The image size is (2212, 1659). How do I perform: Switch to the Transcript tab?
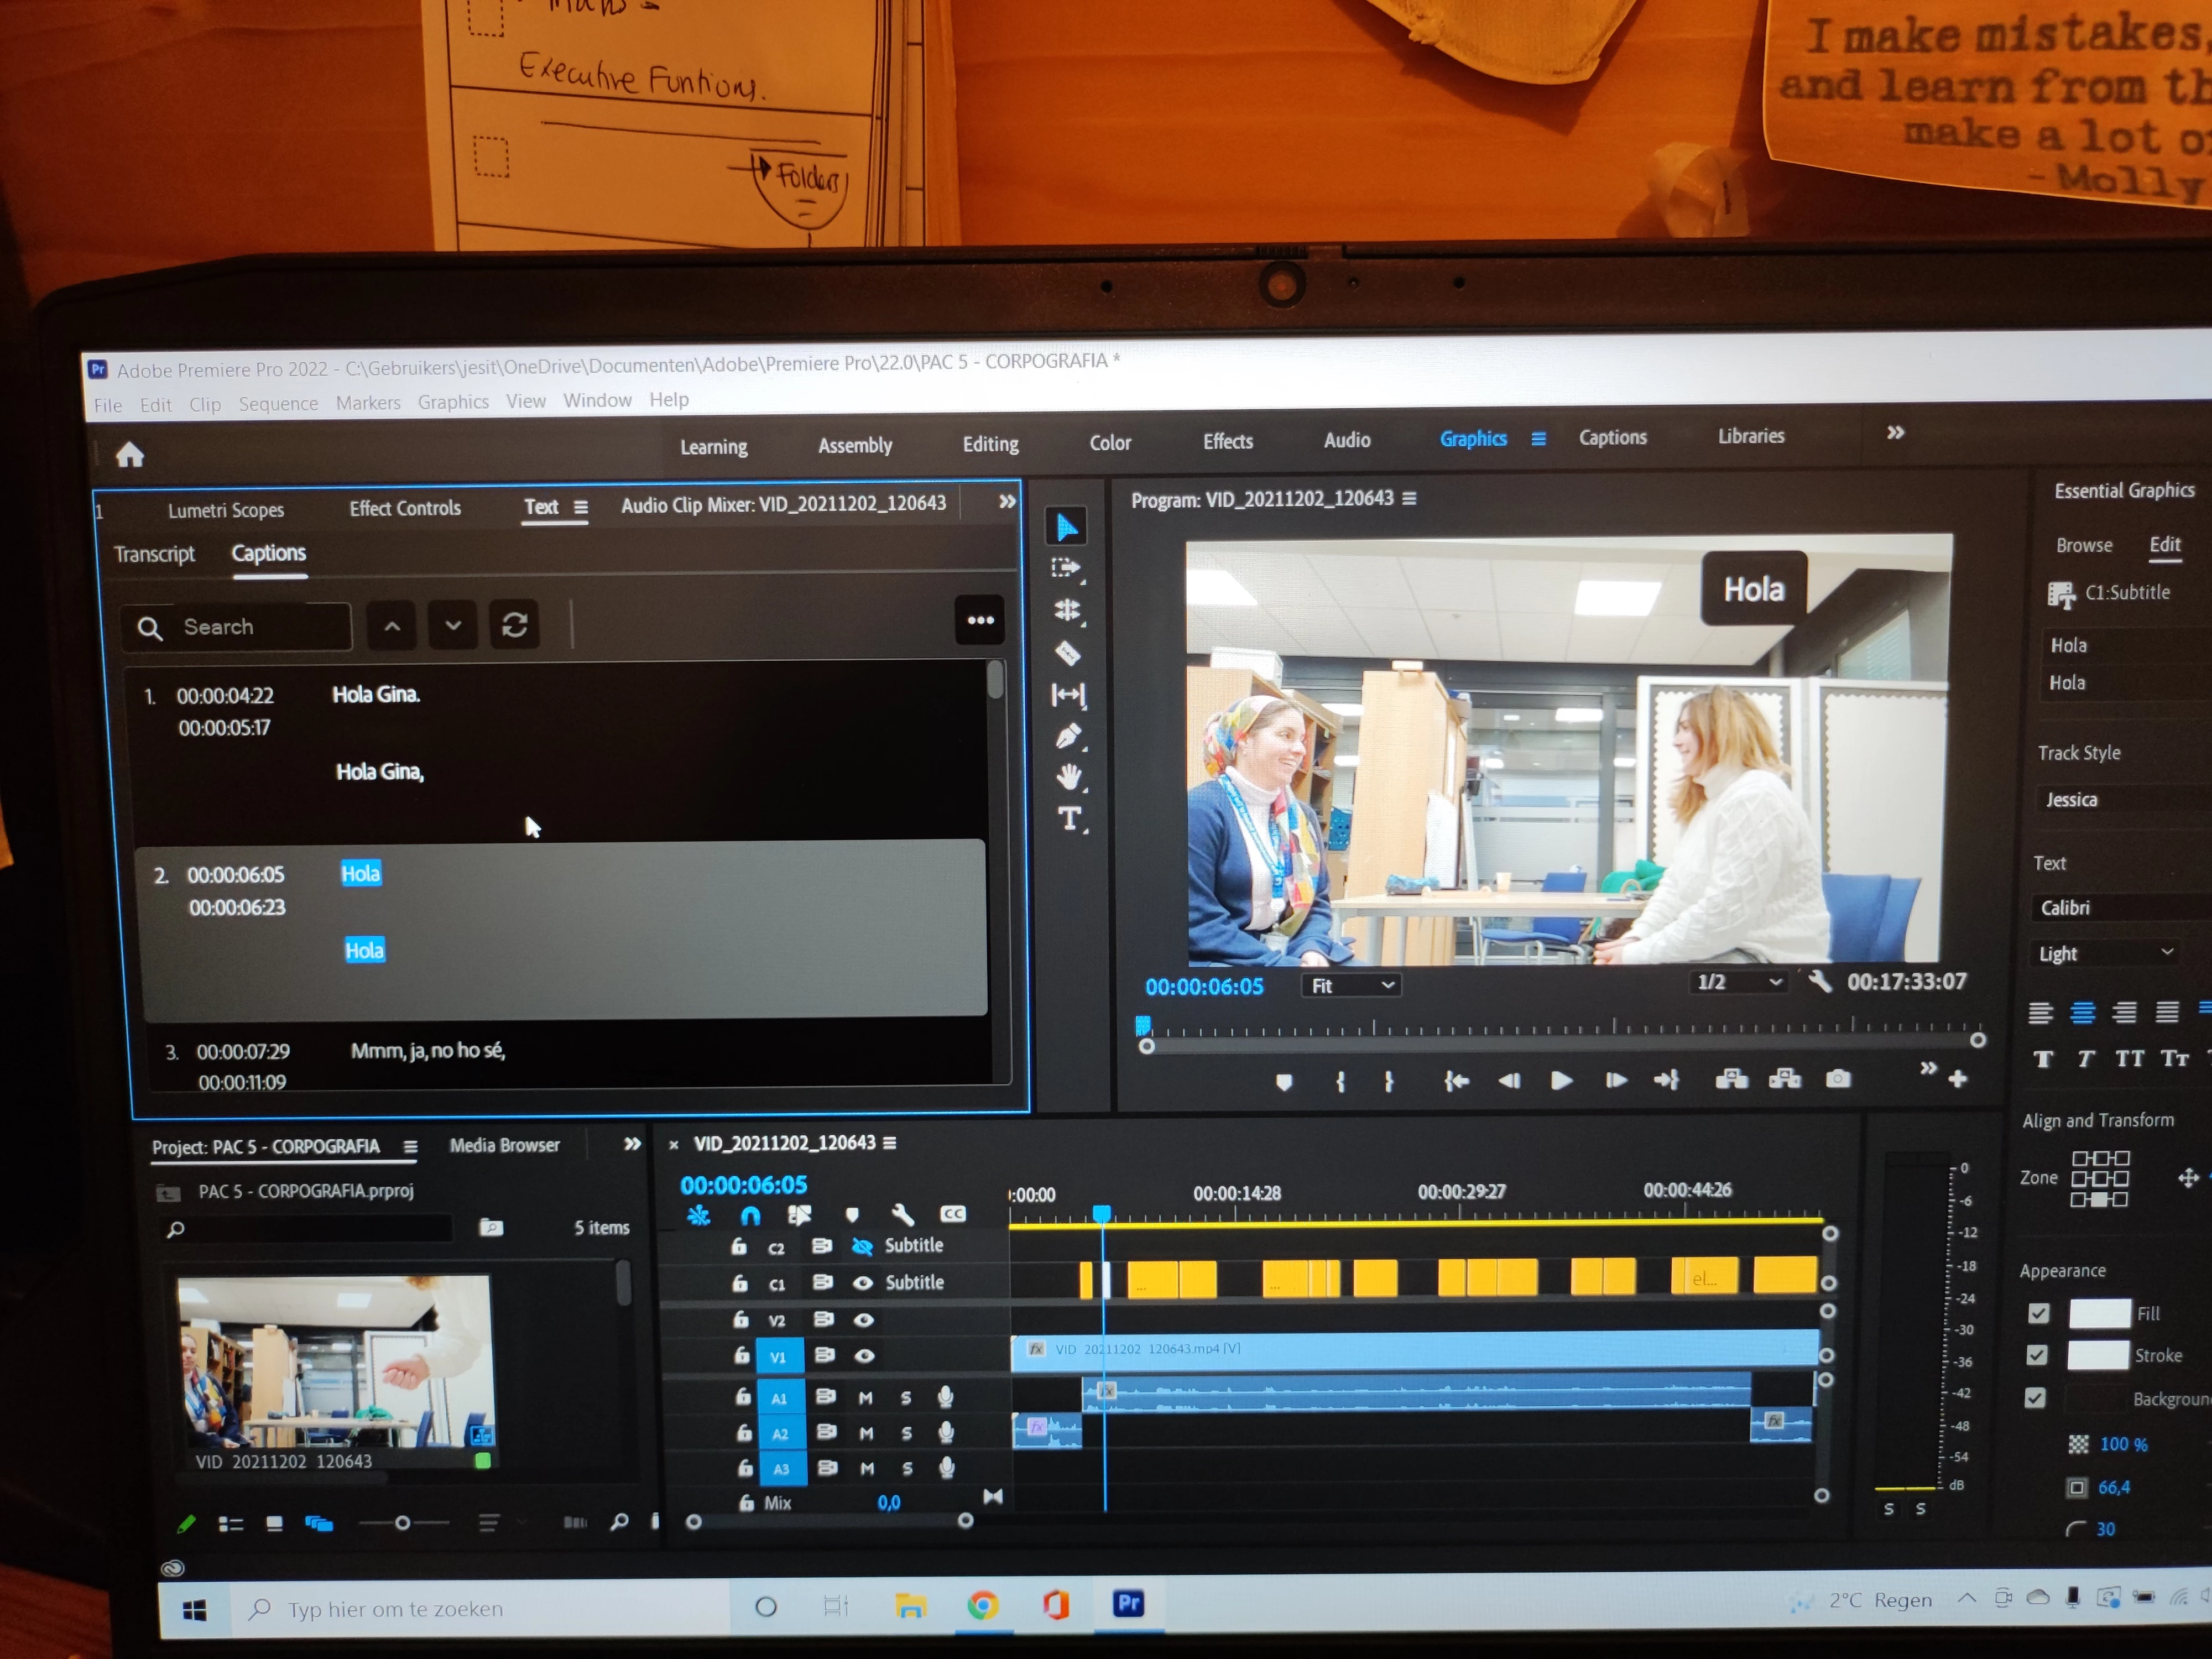click(154, 554)
